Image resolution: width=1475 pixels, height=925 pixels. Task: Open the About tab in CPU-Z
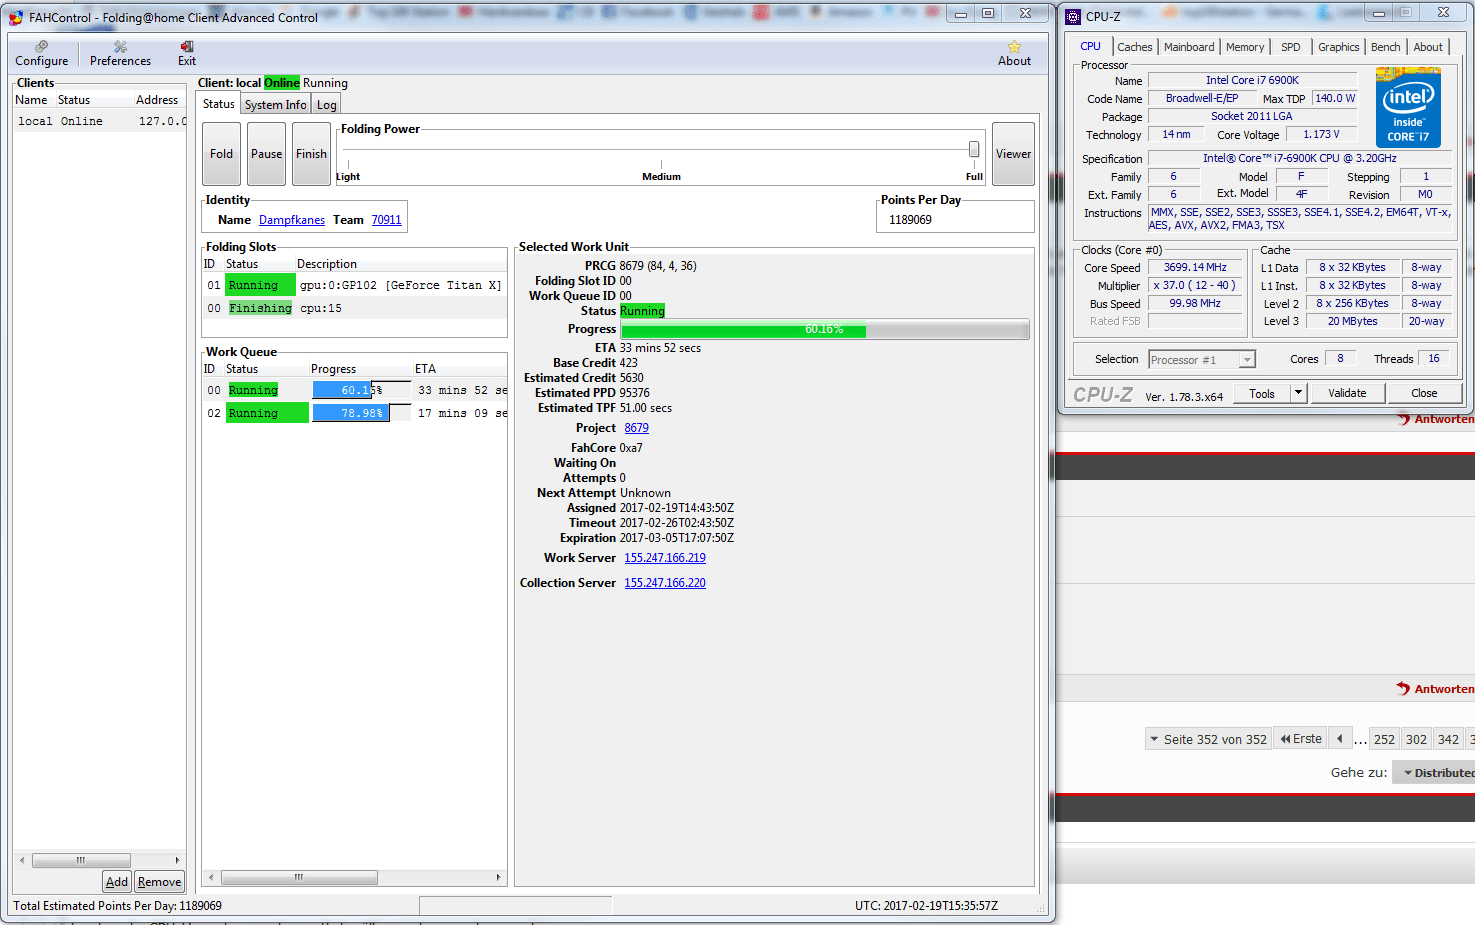pos(1428,47)
